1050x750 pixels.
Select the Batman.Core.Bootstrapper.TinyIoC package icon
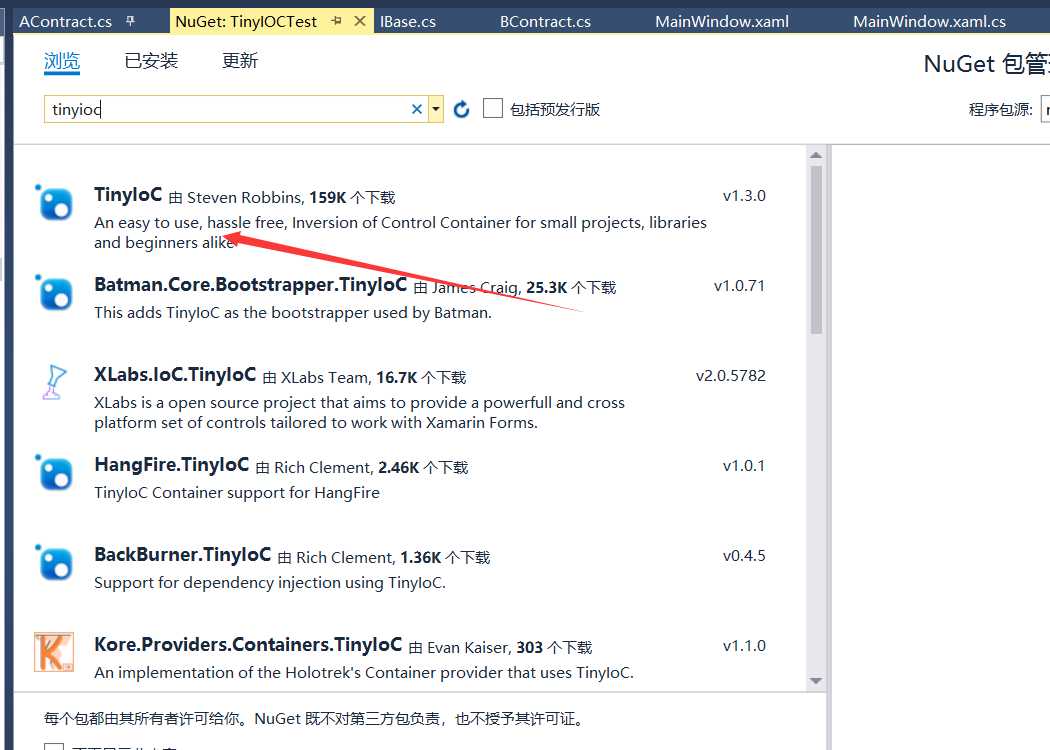click(54, 293)
